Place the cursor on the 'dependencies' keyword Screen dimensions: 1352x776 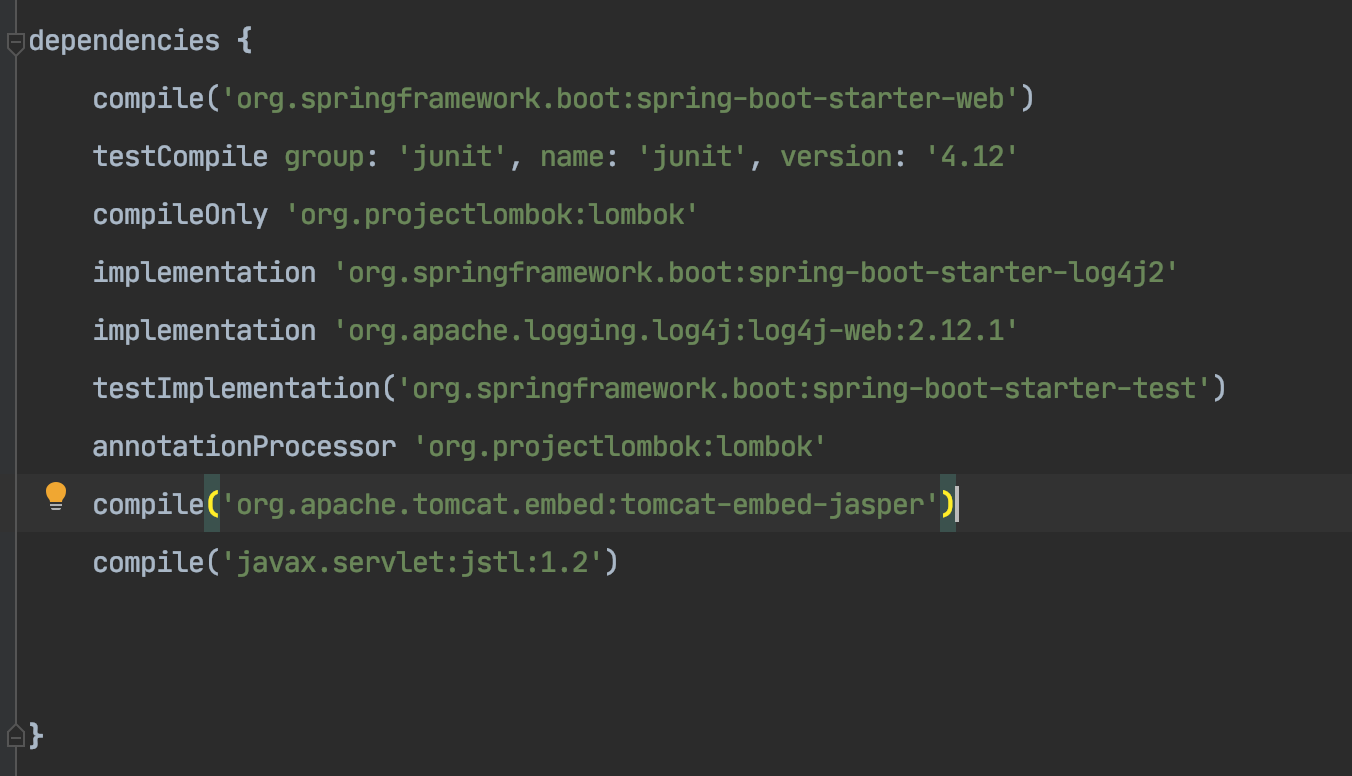point(124,41)
